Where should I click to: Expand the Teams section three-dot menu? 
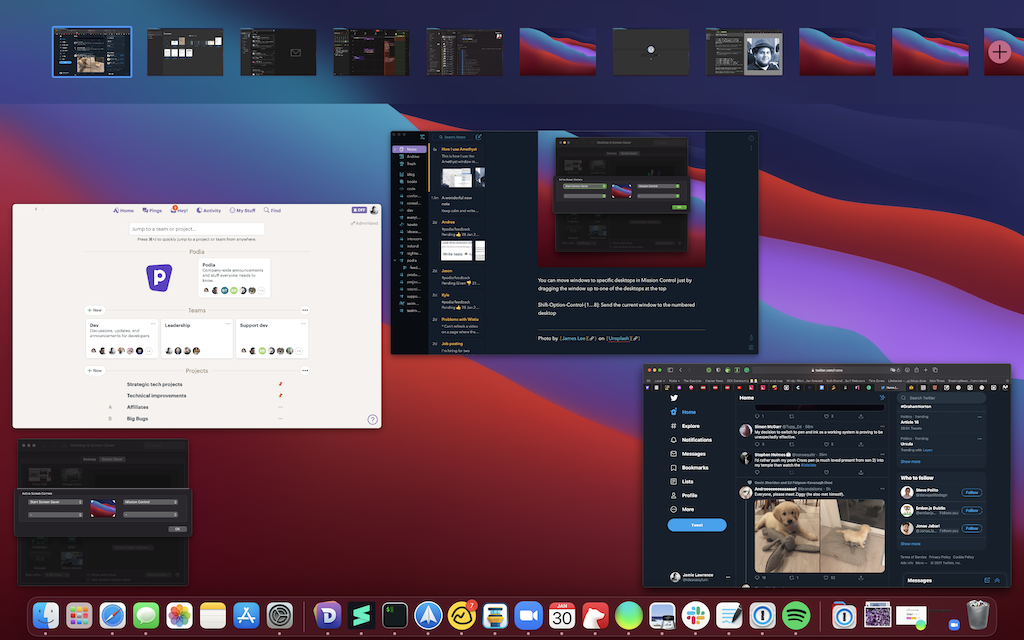305,311
